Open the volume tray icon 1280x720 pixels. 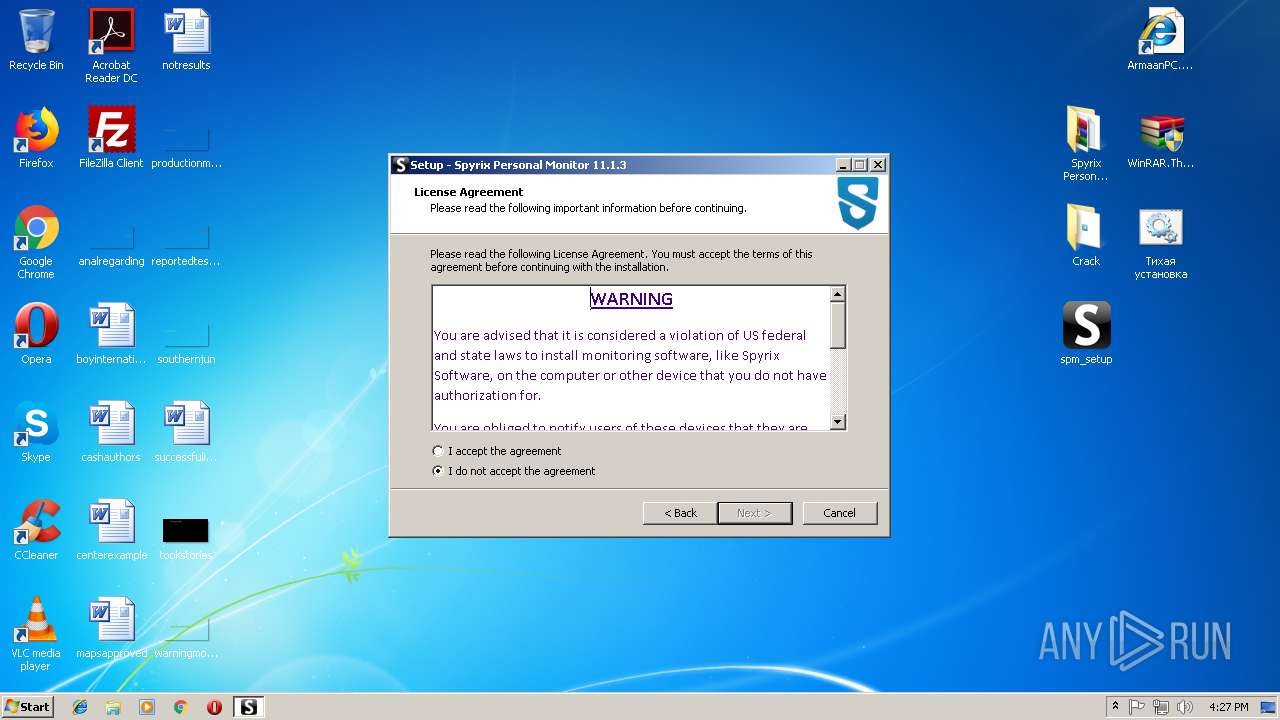[1184, 707]
